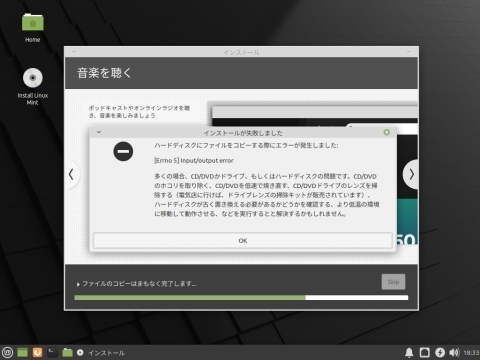Click the show desktop taskbar icon
The image size is (480, 360).
(22, 352)
